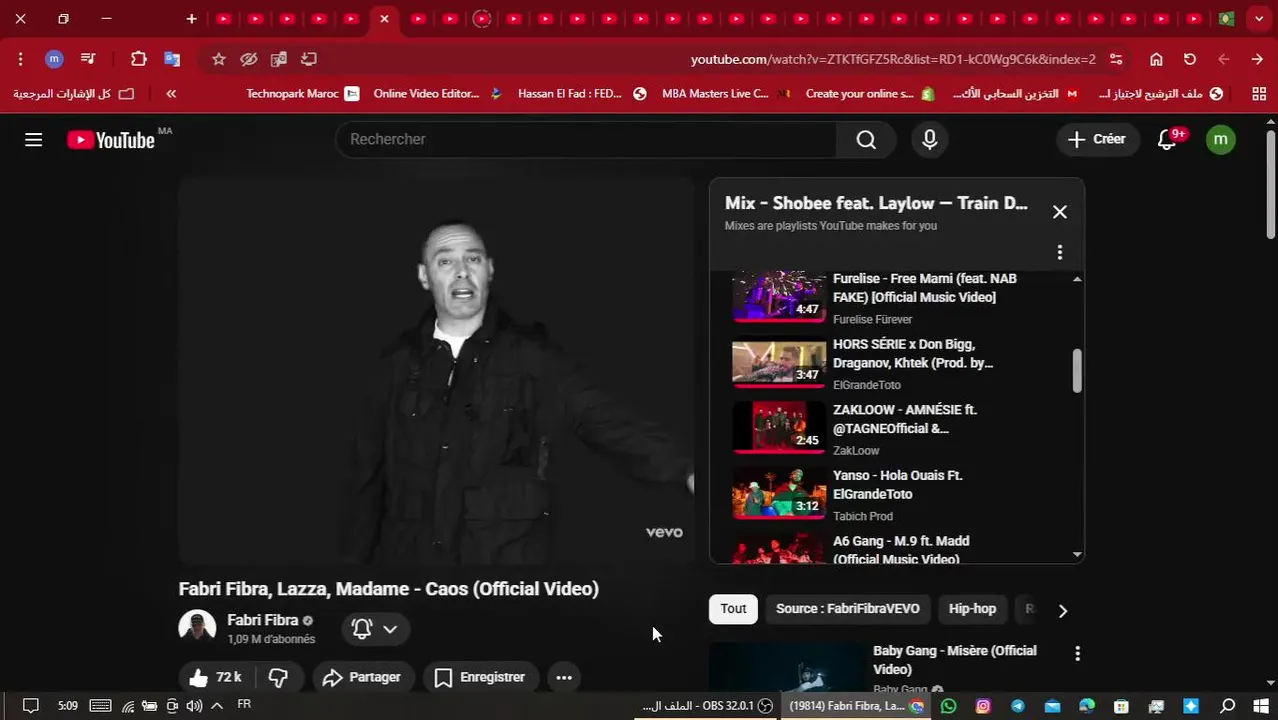The height and width of the screenshot is (720, 1278).
Task: Open browser extensions puzzle icon
Action: (x=138, y=59)
